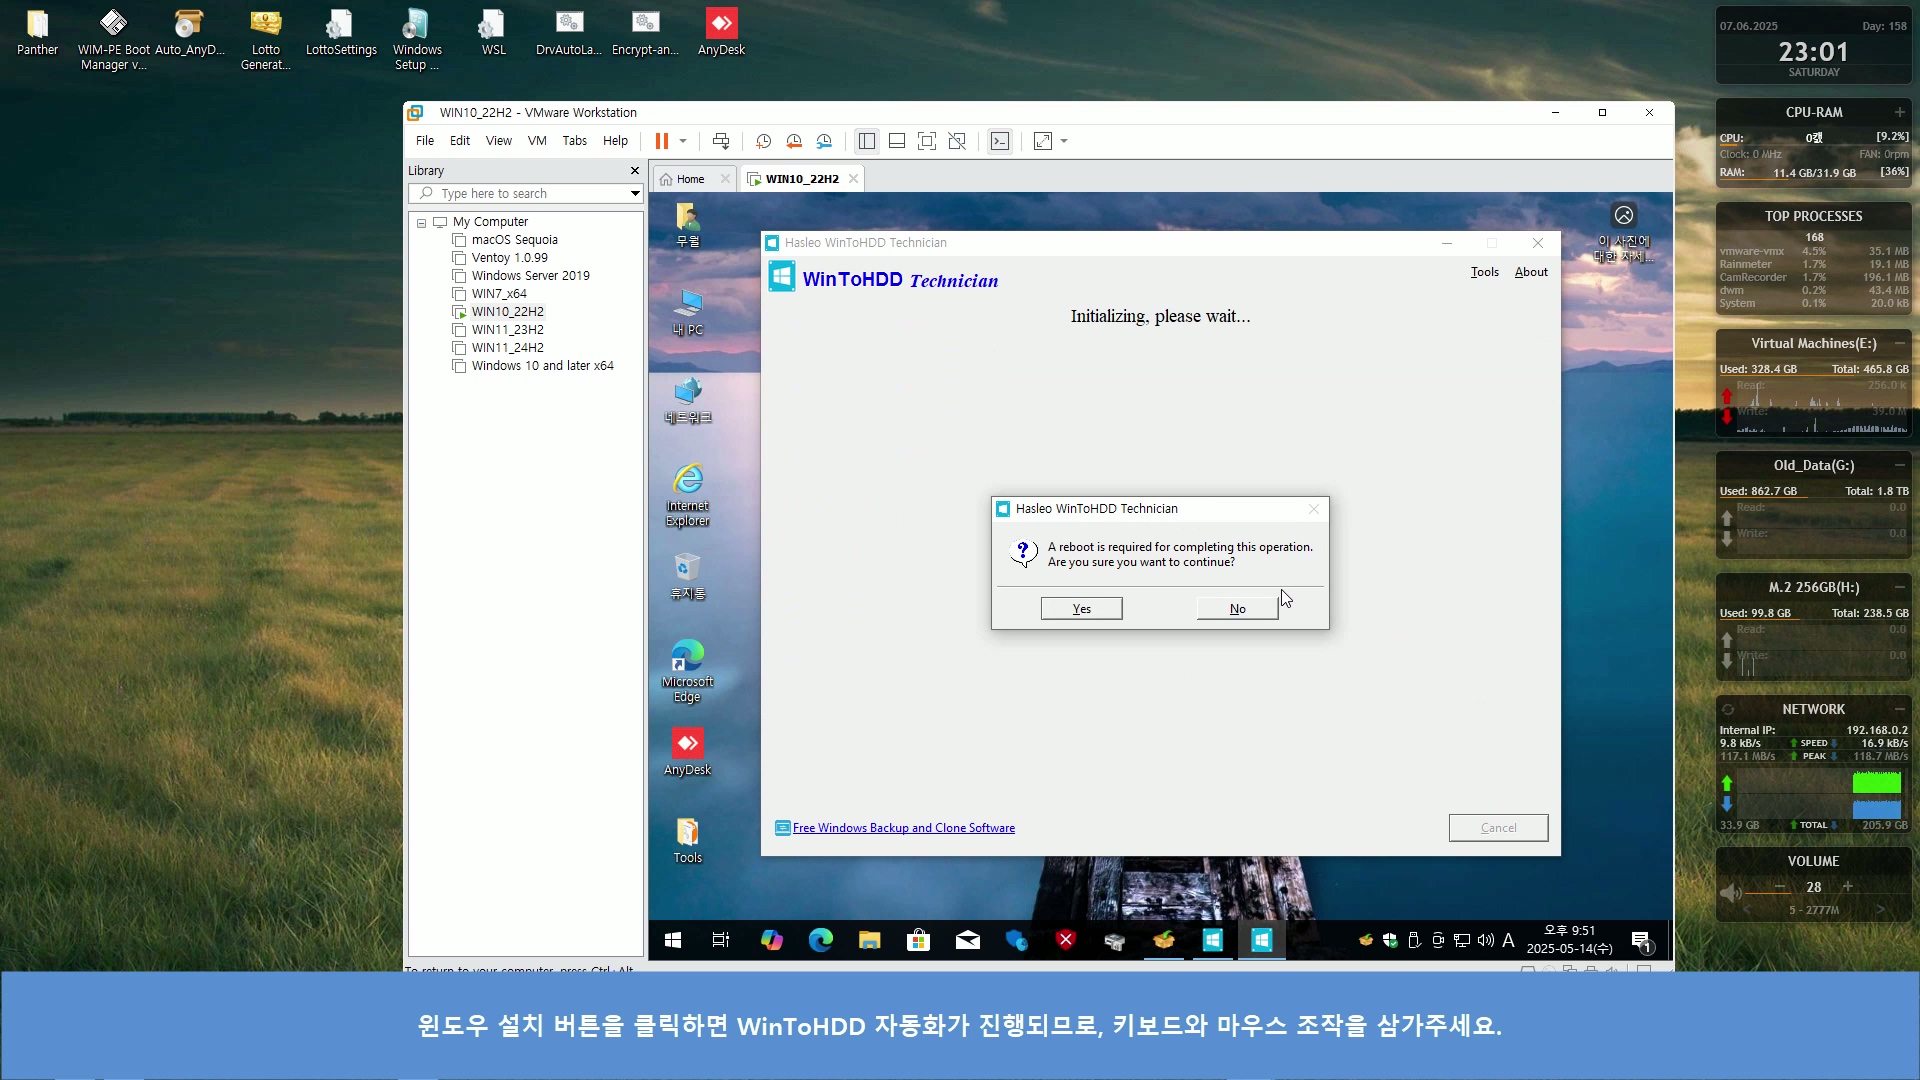This screenshot has height=1080, width=1920.
Task: Collapse the My Computer tree node
Action: coord(421,223)
